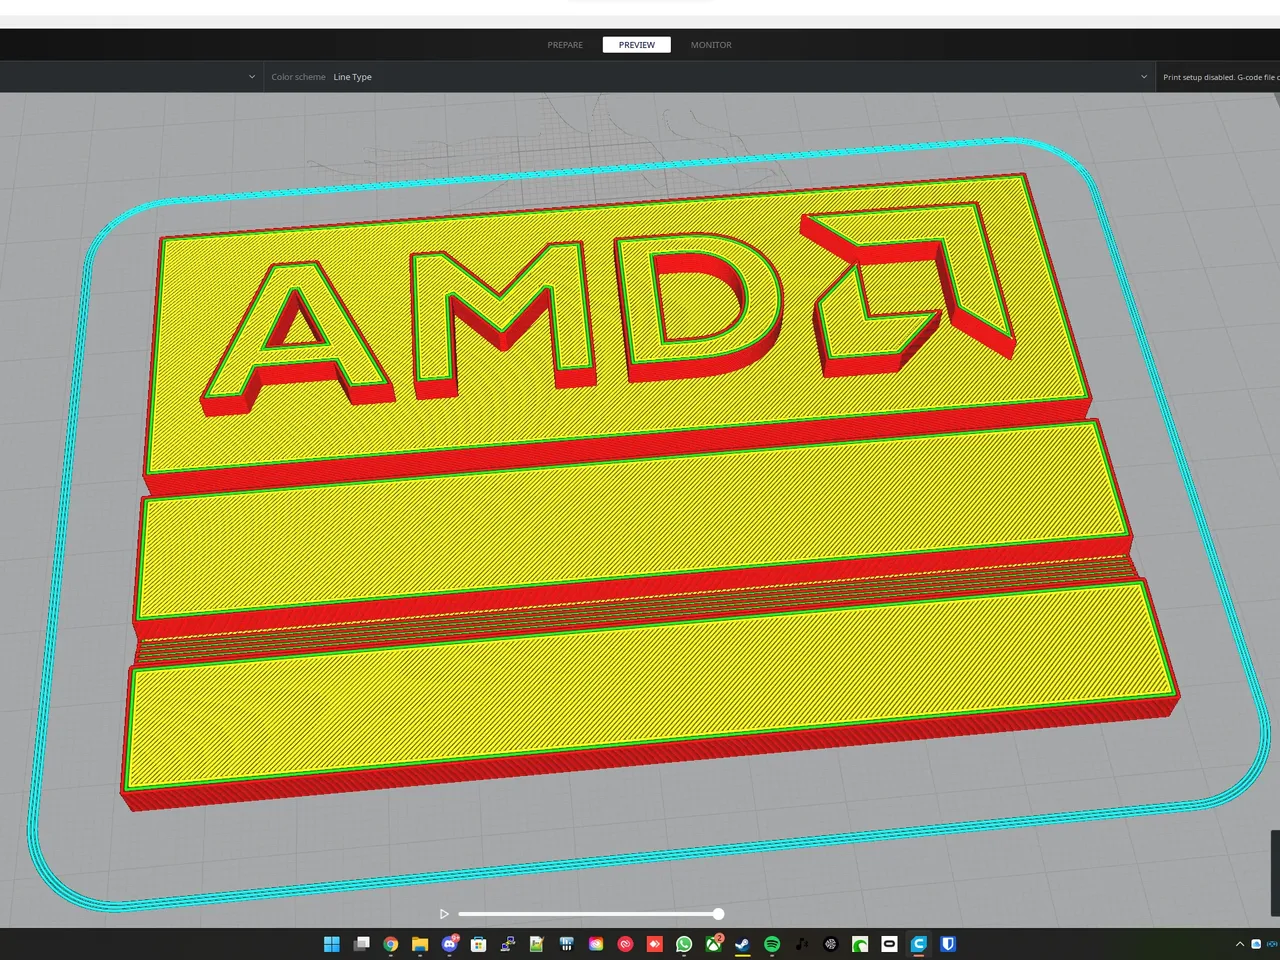Image resolution: width=1280 pixels, height=960 pixels.
Task: Select the PREVIEW stage tab
Action: (636, 45)
